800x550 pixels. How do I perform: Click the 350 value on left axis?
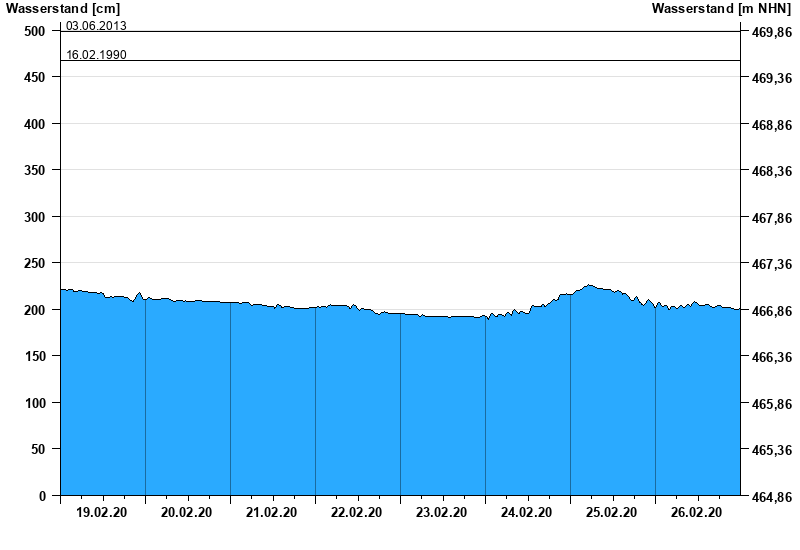[x=35, y=170]
